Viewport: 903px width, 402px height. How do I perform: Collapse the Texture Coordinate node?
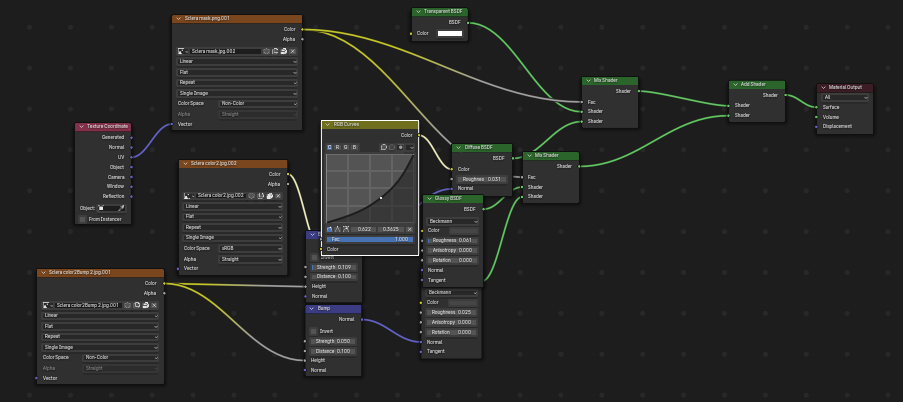(82, 127)
